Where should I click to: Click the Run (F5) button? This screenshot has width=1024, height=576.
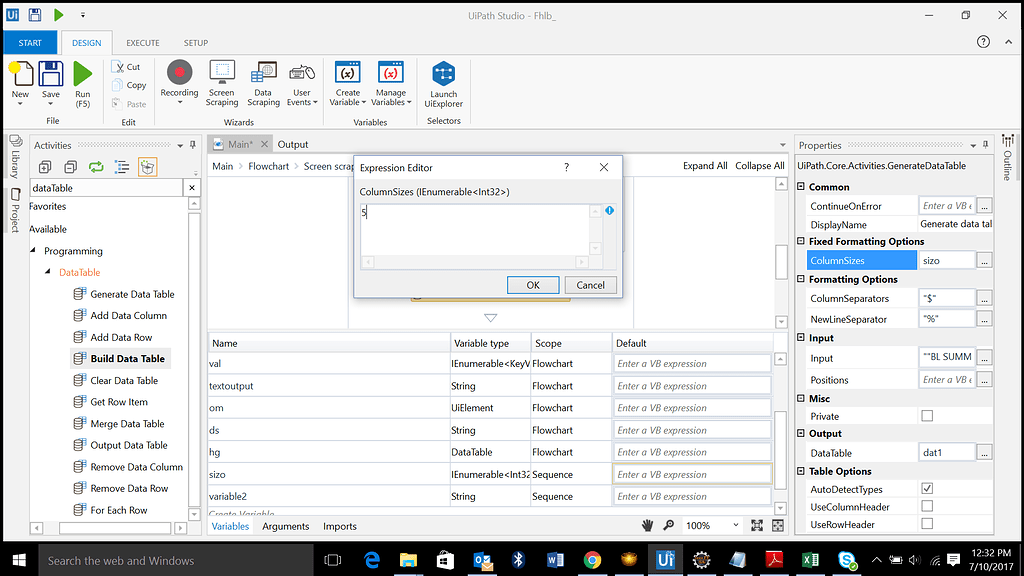pyautogui.click(x=83, y=75)
